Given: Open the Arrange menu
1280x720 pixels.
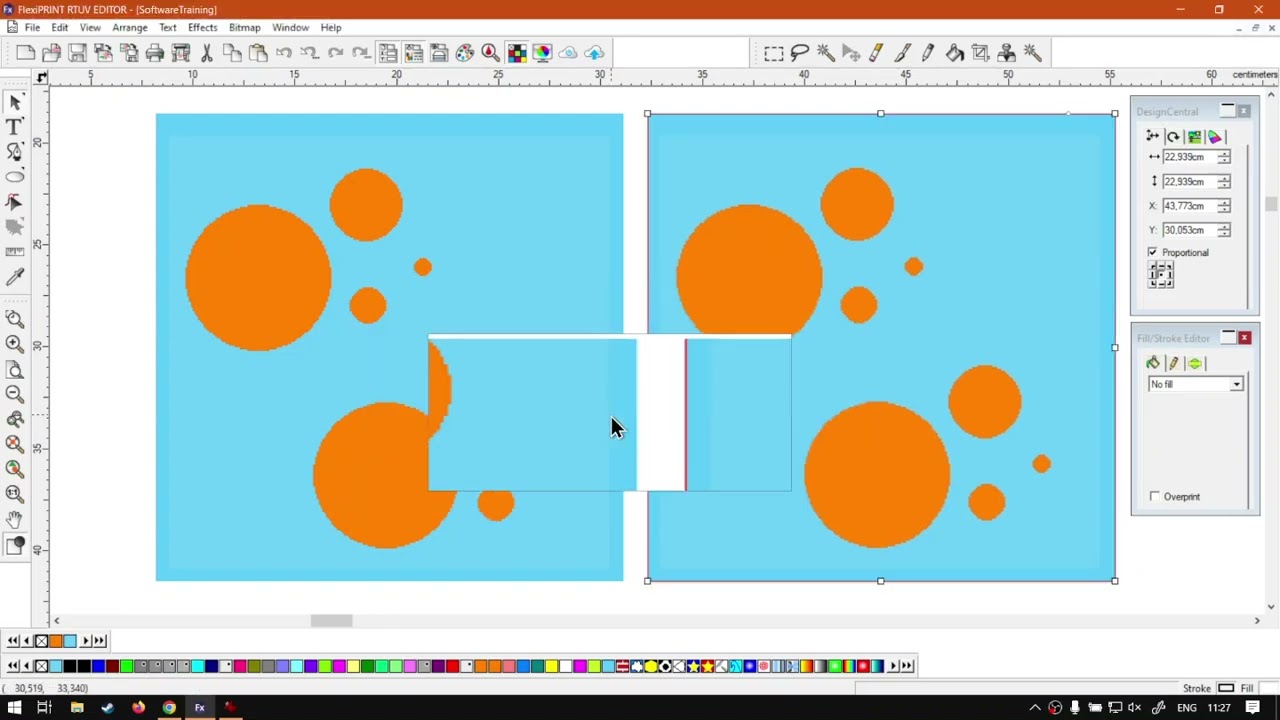Looking at the screenshot, I should (x=130, y=28).
